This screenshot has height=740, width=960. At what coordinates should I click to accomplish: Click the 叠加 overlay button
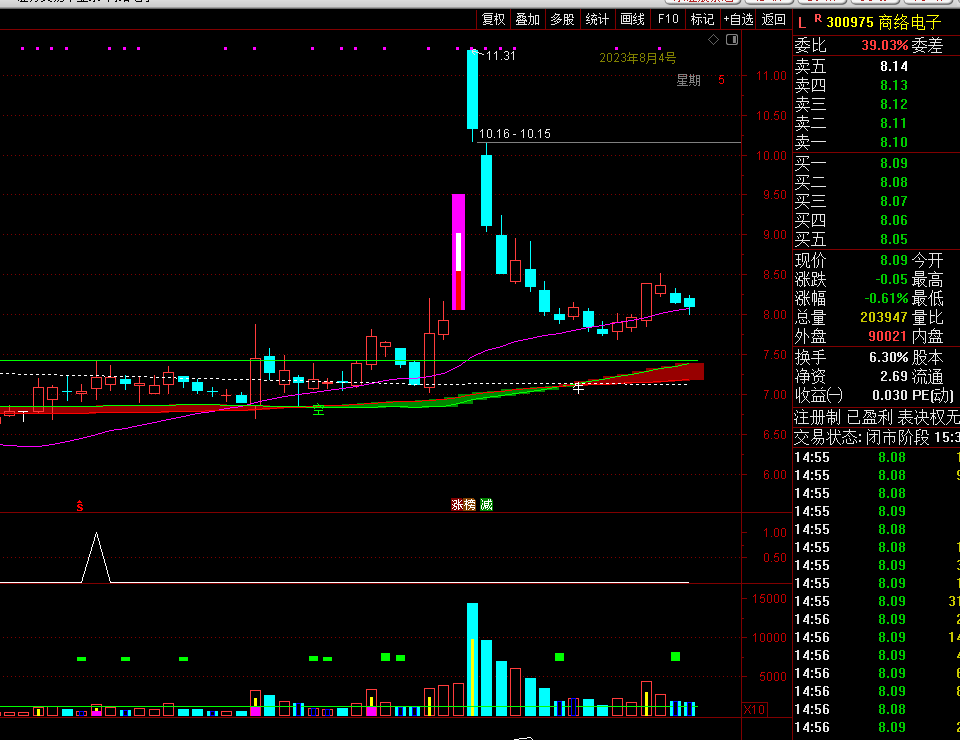[528, 20]
